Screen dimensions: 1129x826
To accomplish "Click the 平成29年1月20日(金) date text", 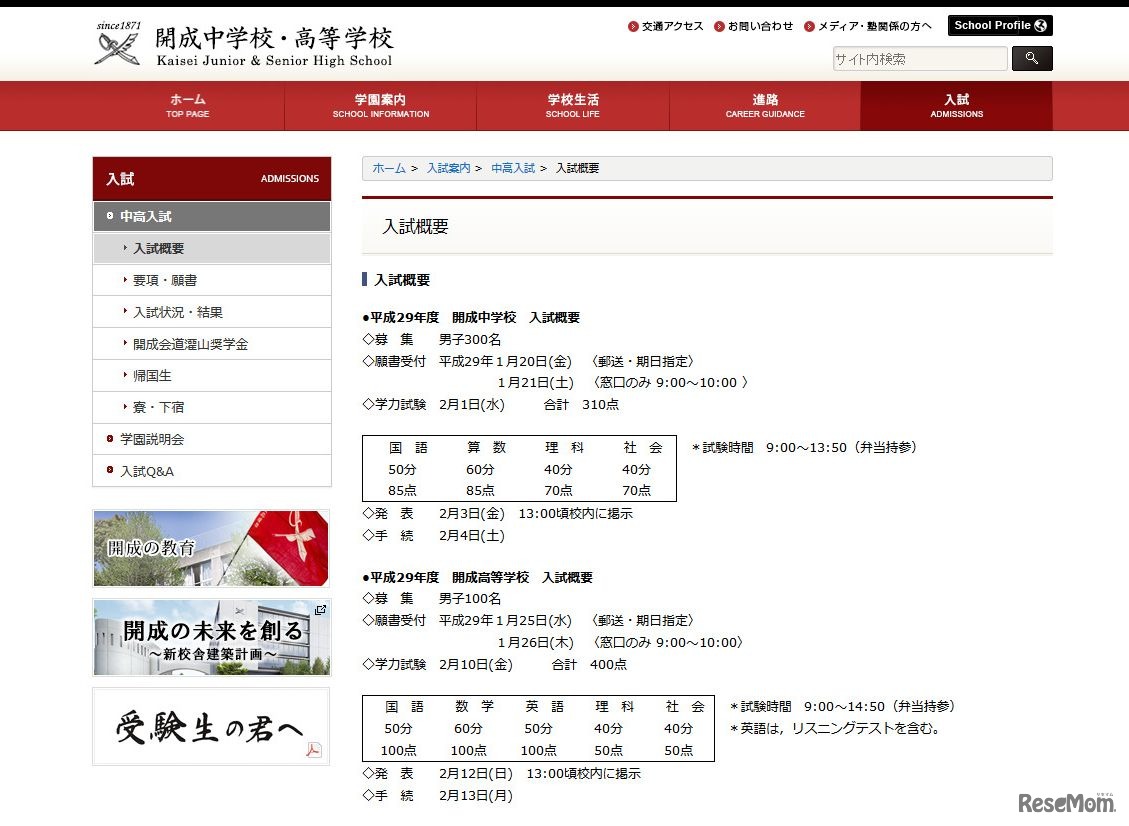I will tap(505, 361).
